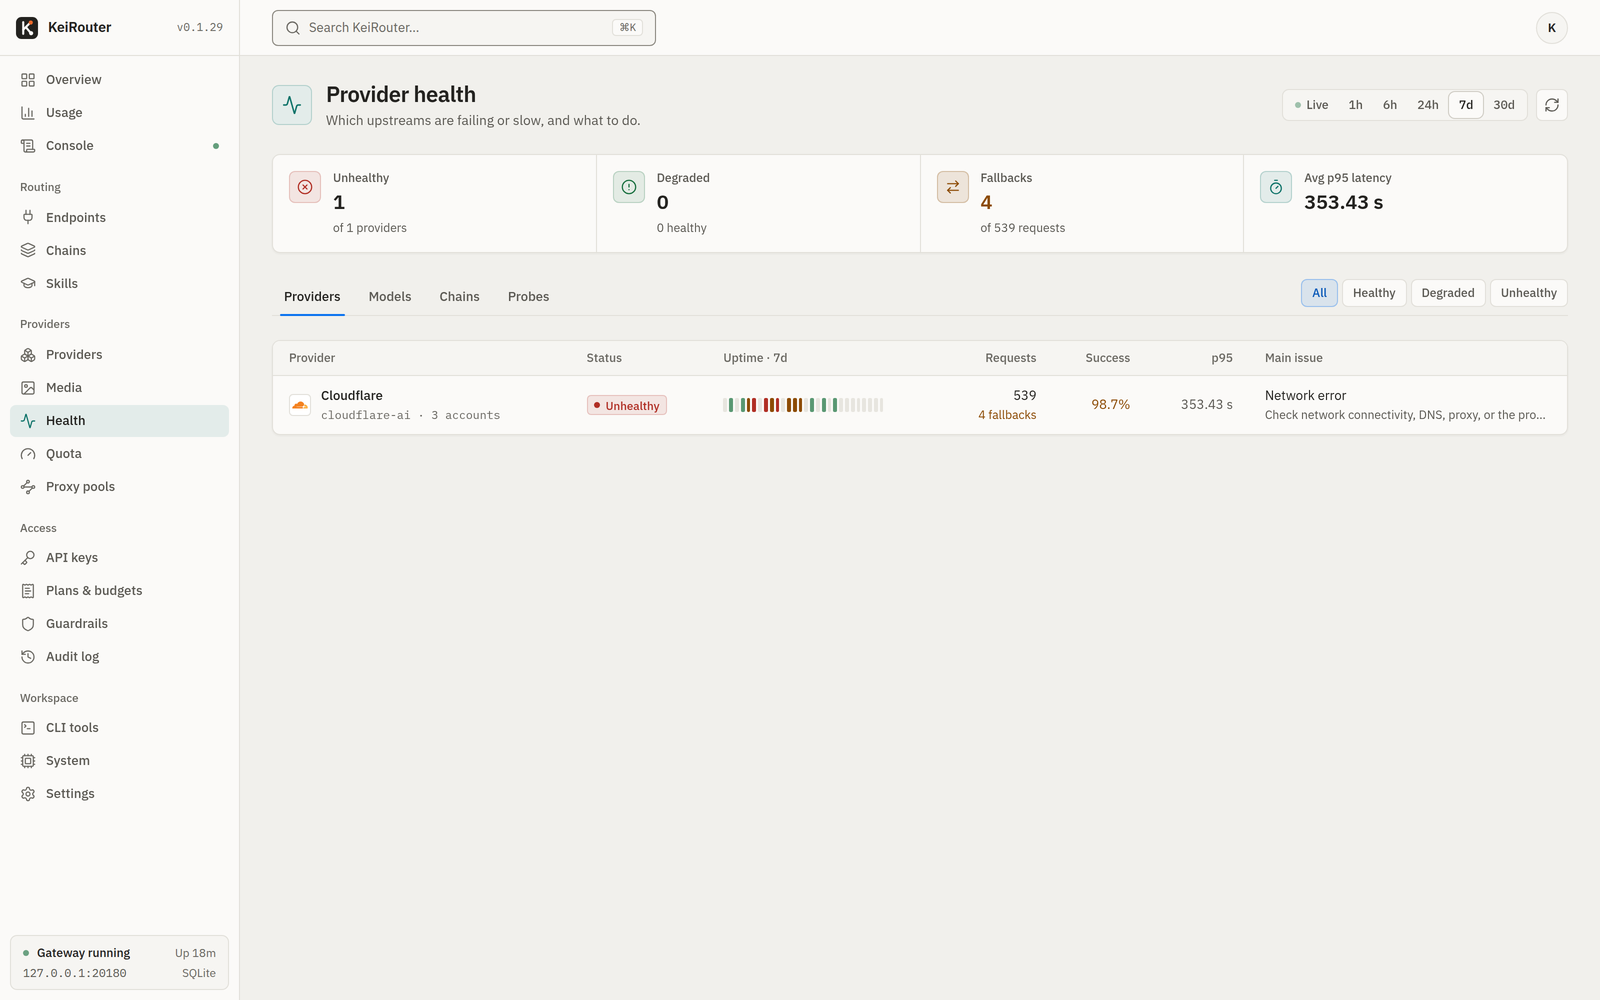
Task: Select the 1h time range
Action: coord(1355,105)
